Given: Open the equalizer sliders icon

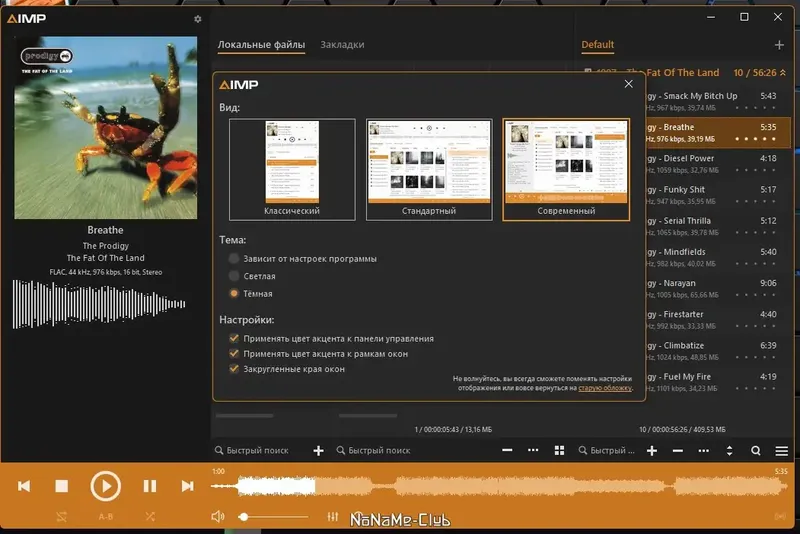Looking at the screenshot, I should (x=333, y=517).
